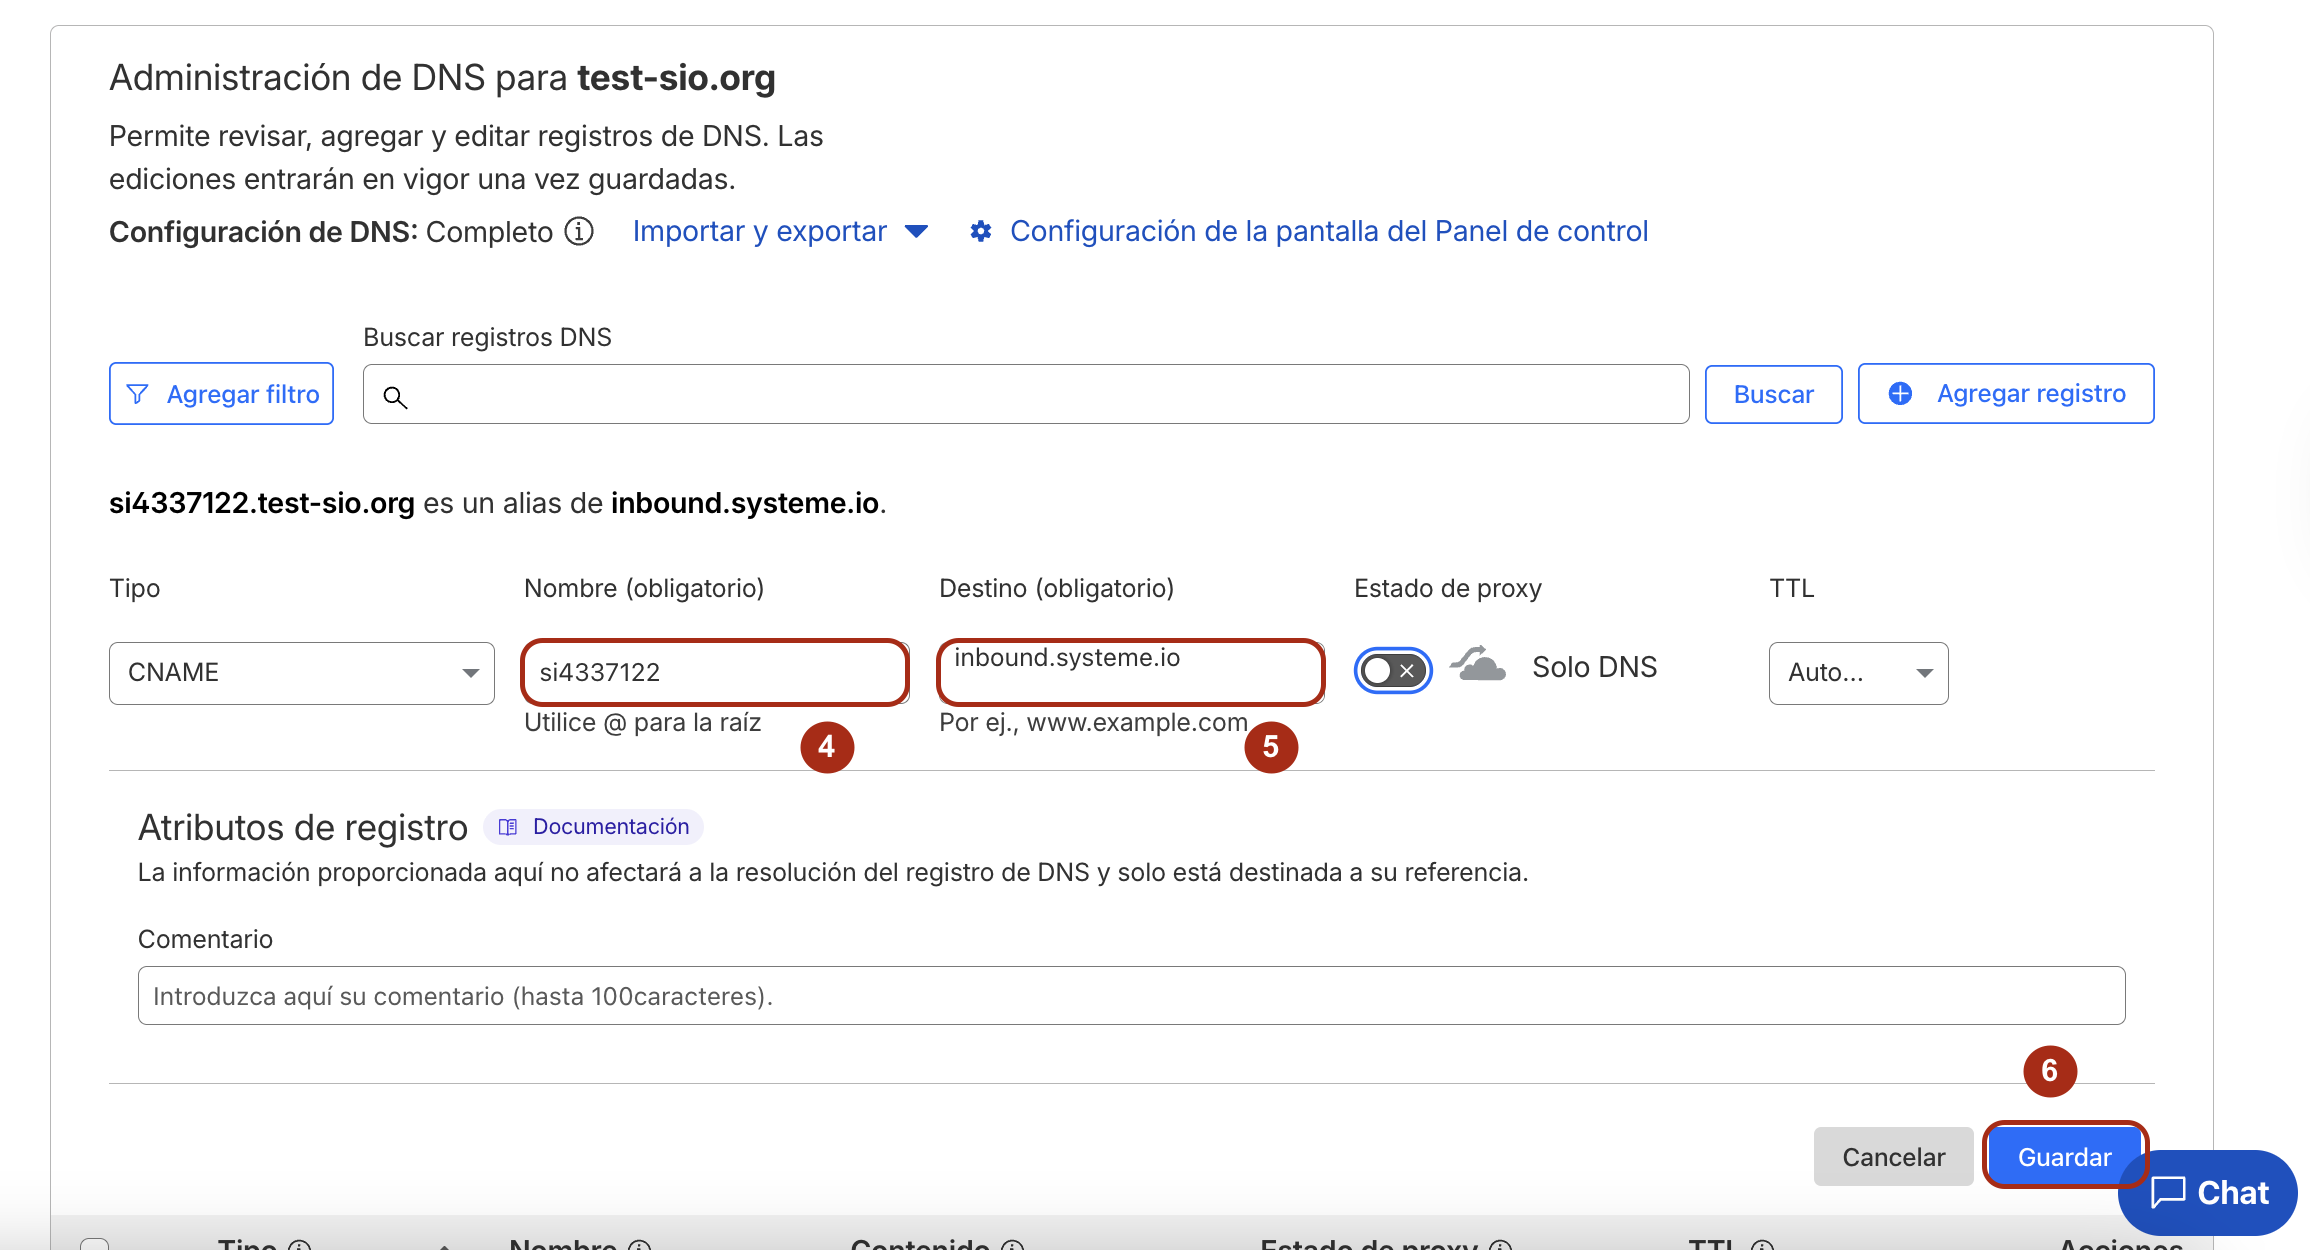Click the gray cloud proxy icon

(x=1479, y=665)
